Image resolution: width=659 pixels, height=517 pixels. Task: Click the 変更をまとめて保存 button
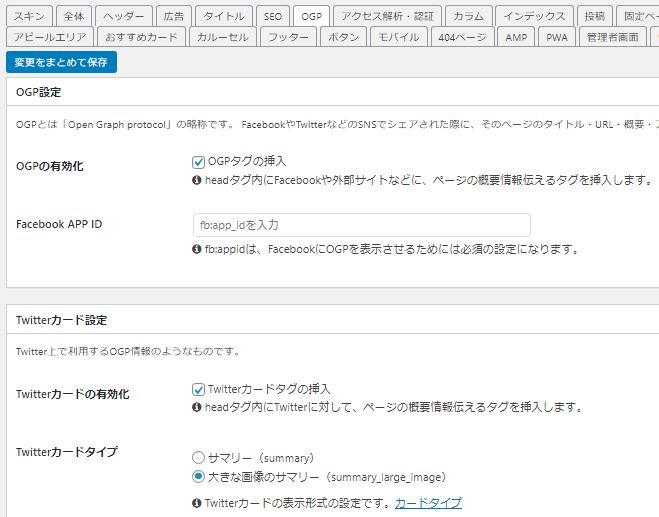click(61, 62)
